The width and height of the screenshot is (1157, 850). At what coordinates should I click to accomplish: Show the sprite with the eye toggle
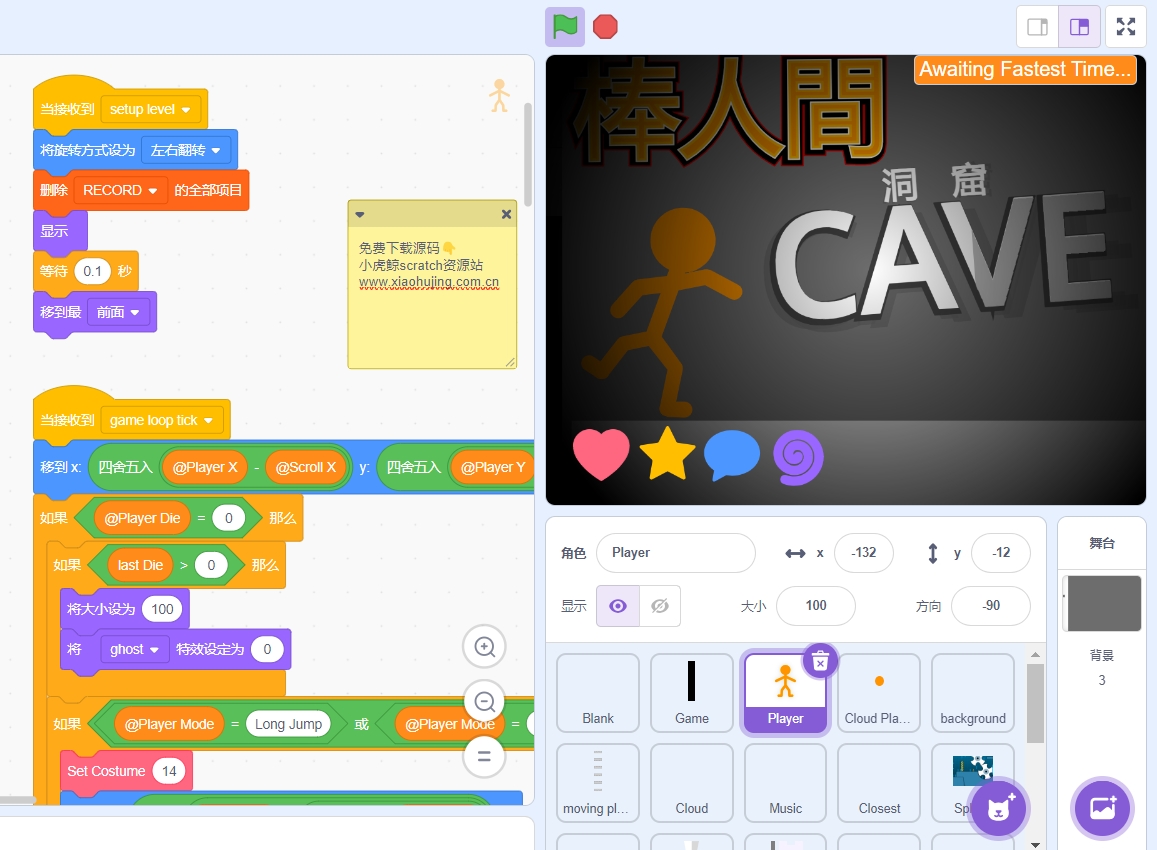point(618,606)
